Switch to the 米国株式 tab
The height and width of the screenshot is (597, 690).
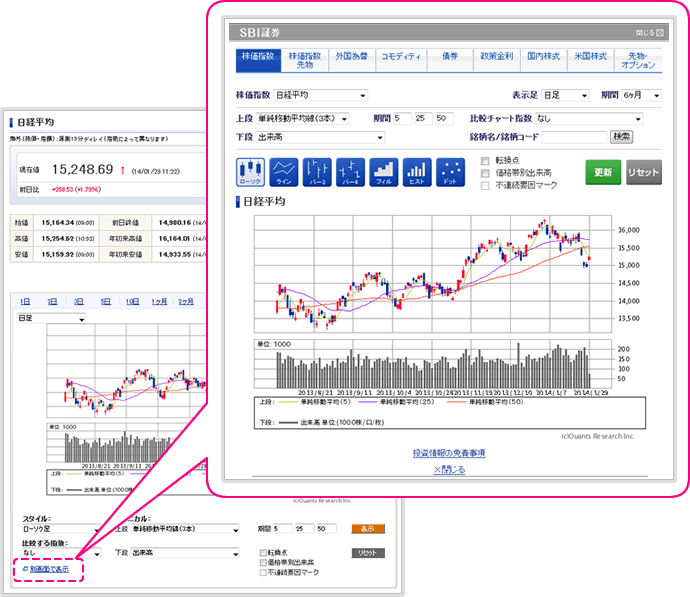click(591, 60)
